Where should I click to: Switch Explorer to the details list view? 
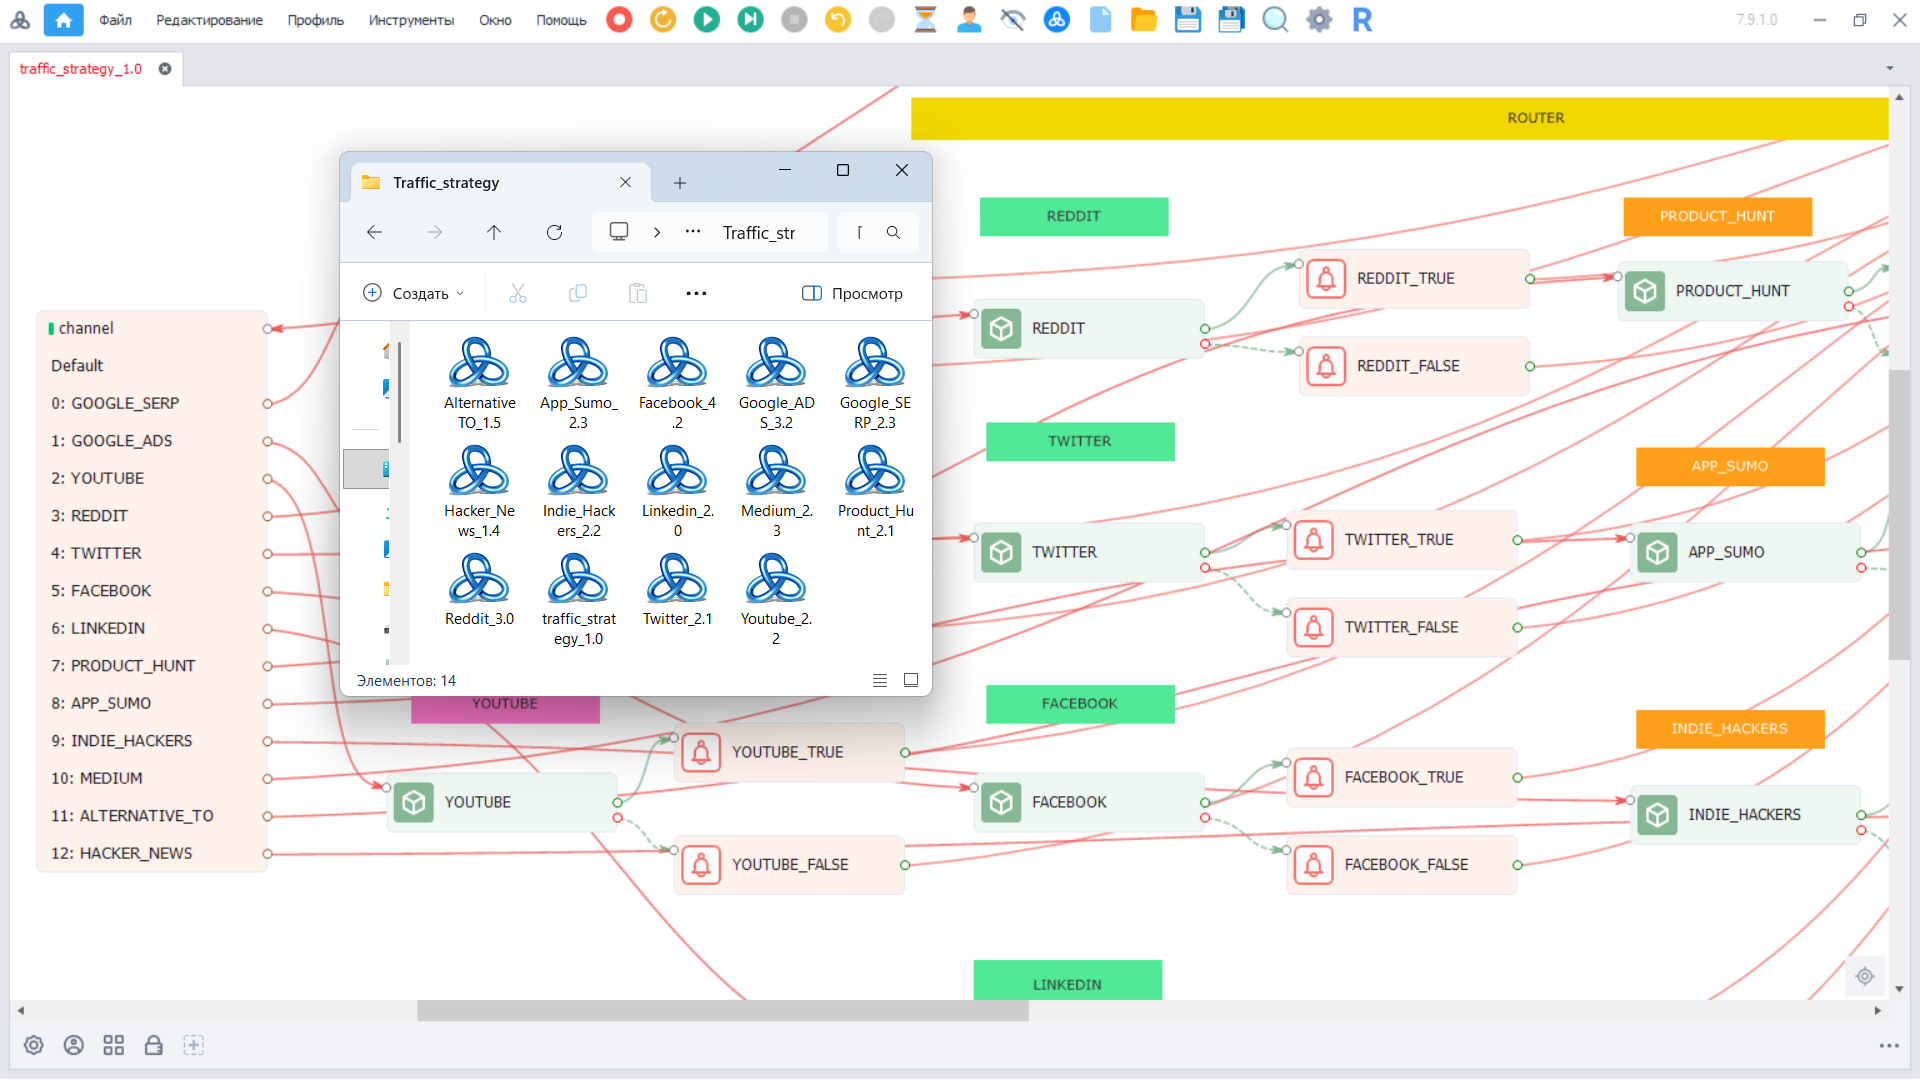[880, 681]
